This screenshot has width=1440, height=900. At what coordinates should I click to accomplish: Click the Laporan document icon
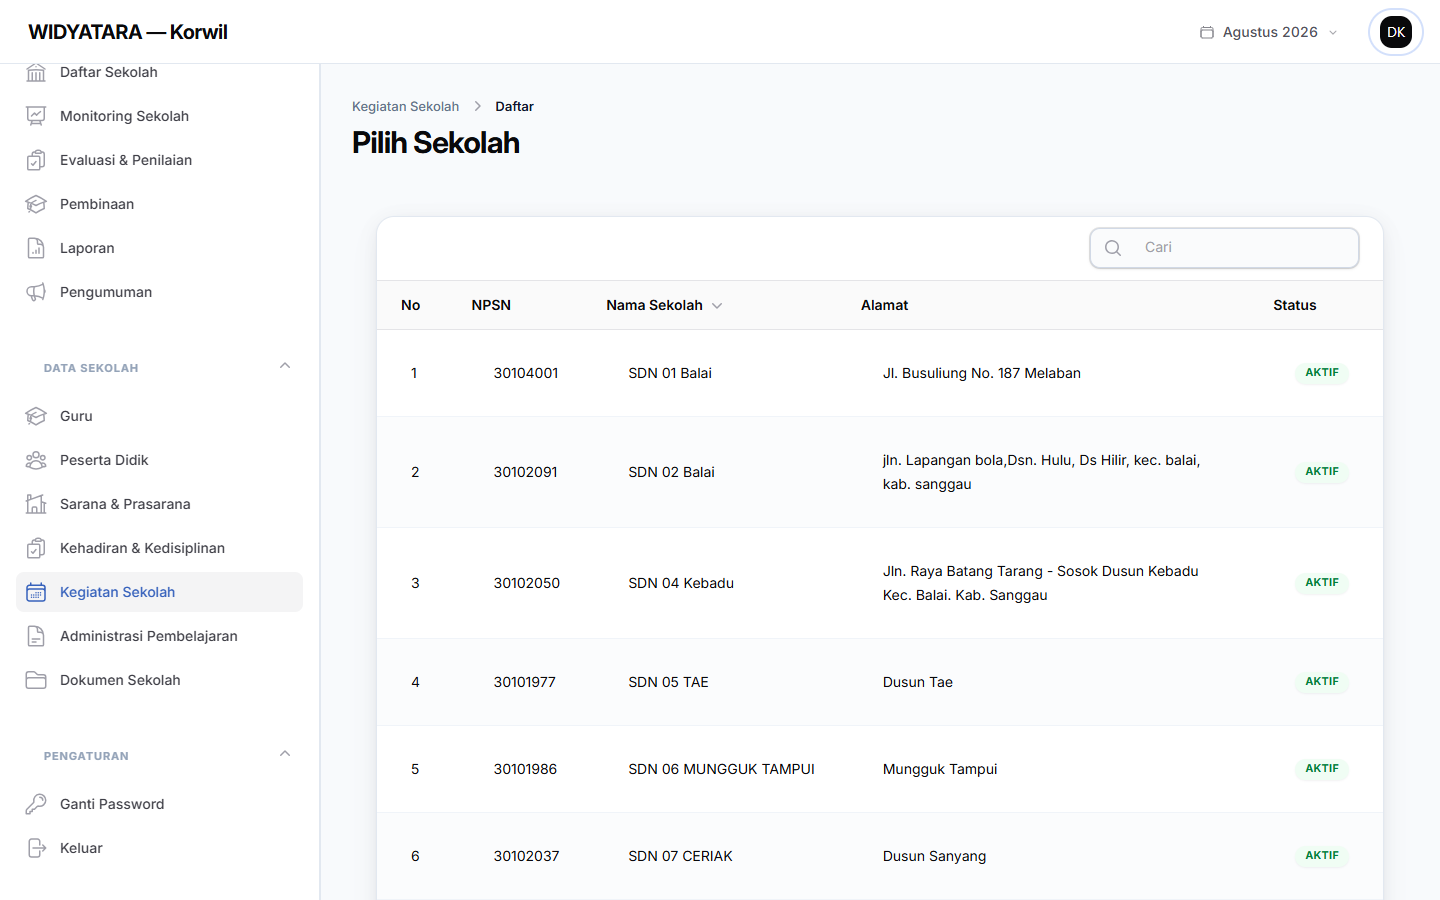(x=36, y=248)
